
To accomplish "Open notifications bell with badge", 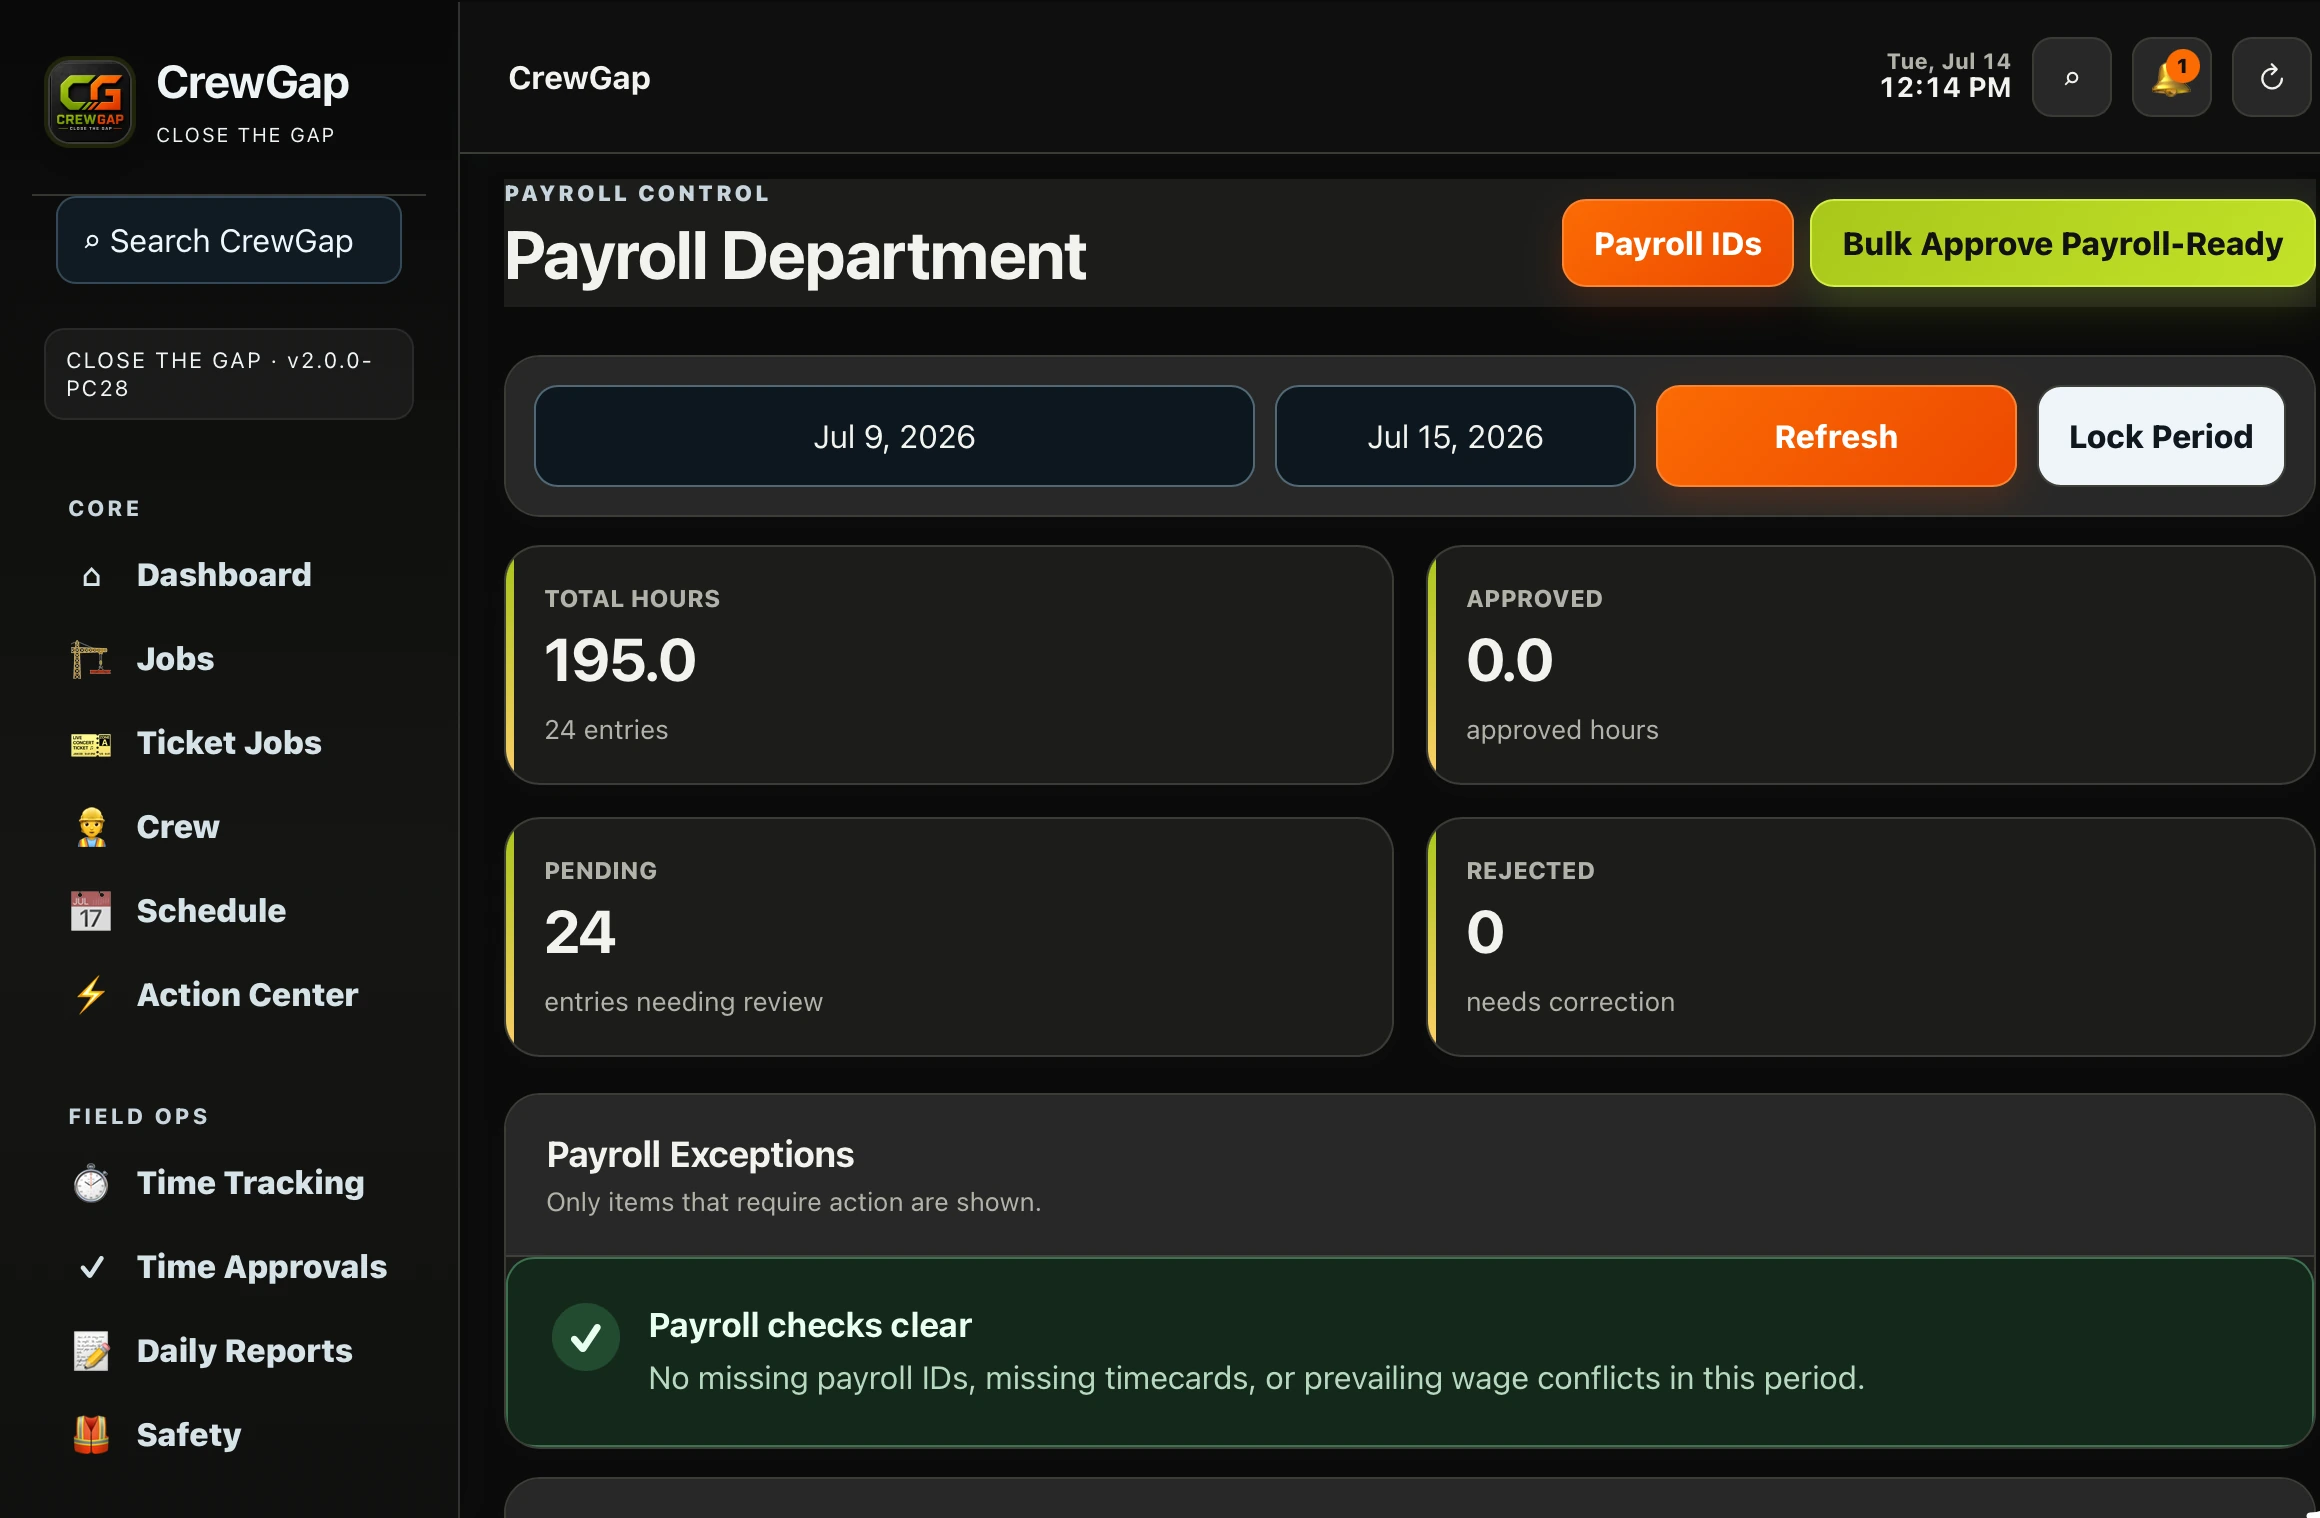I will (2172, 78).
